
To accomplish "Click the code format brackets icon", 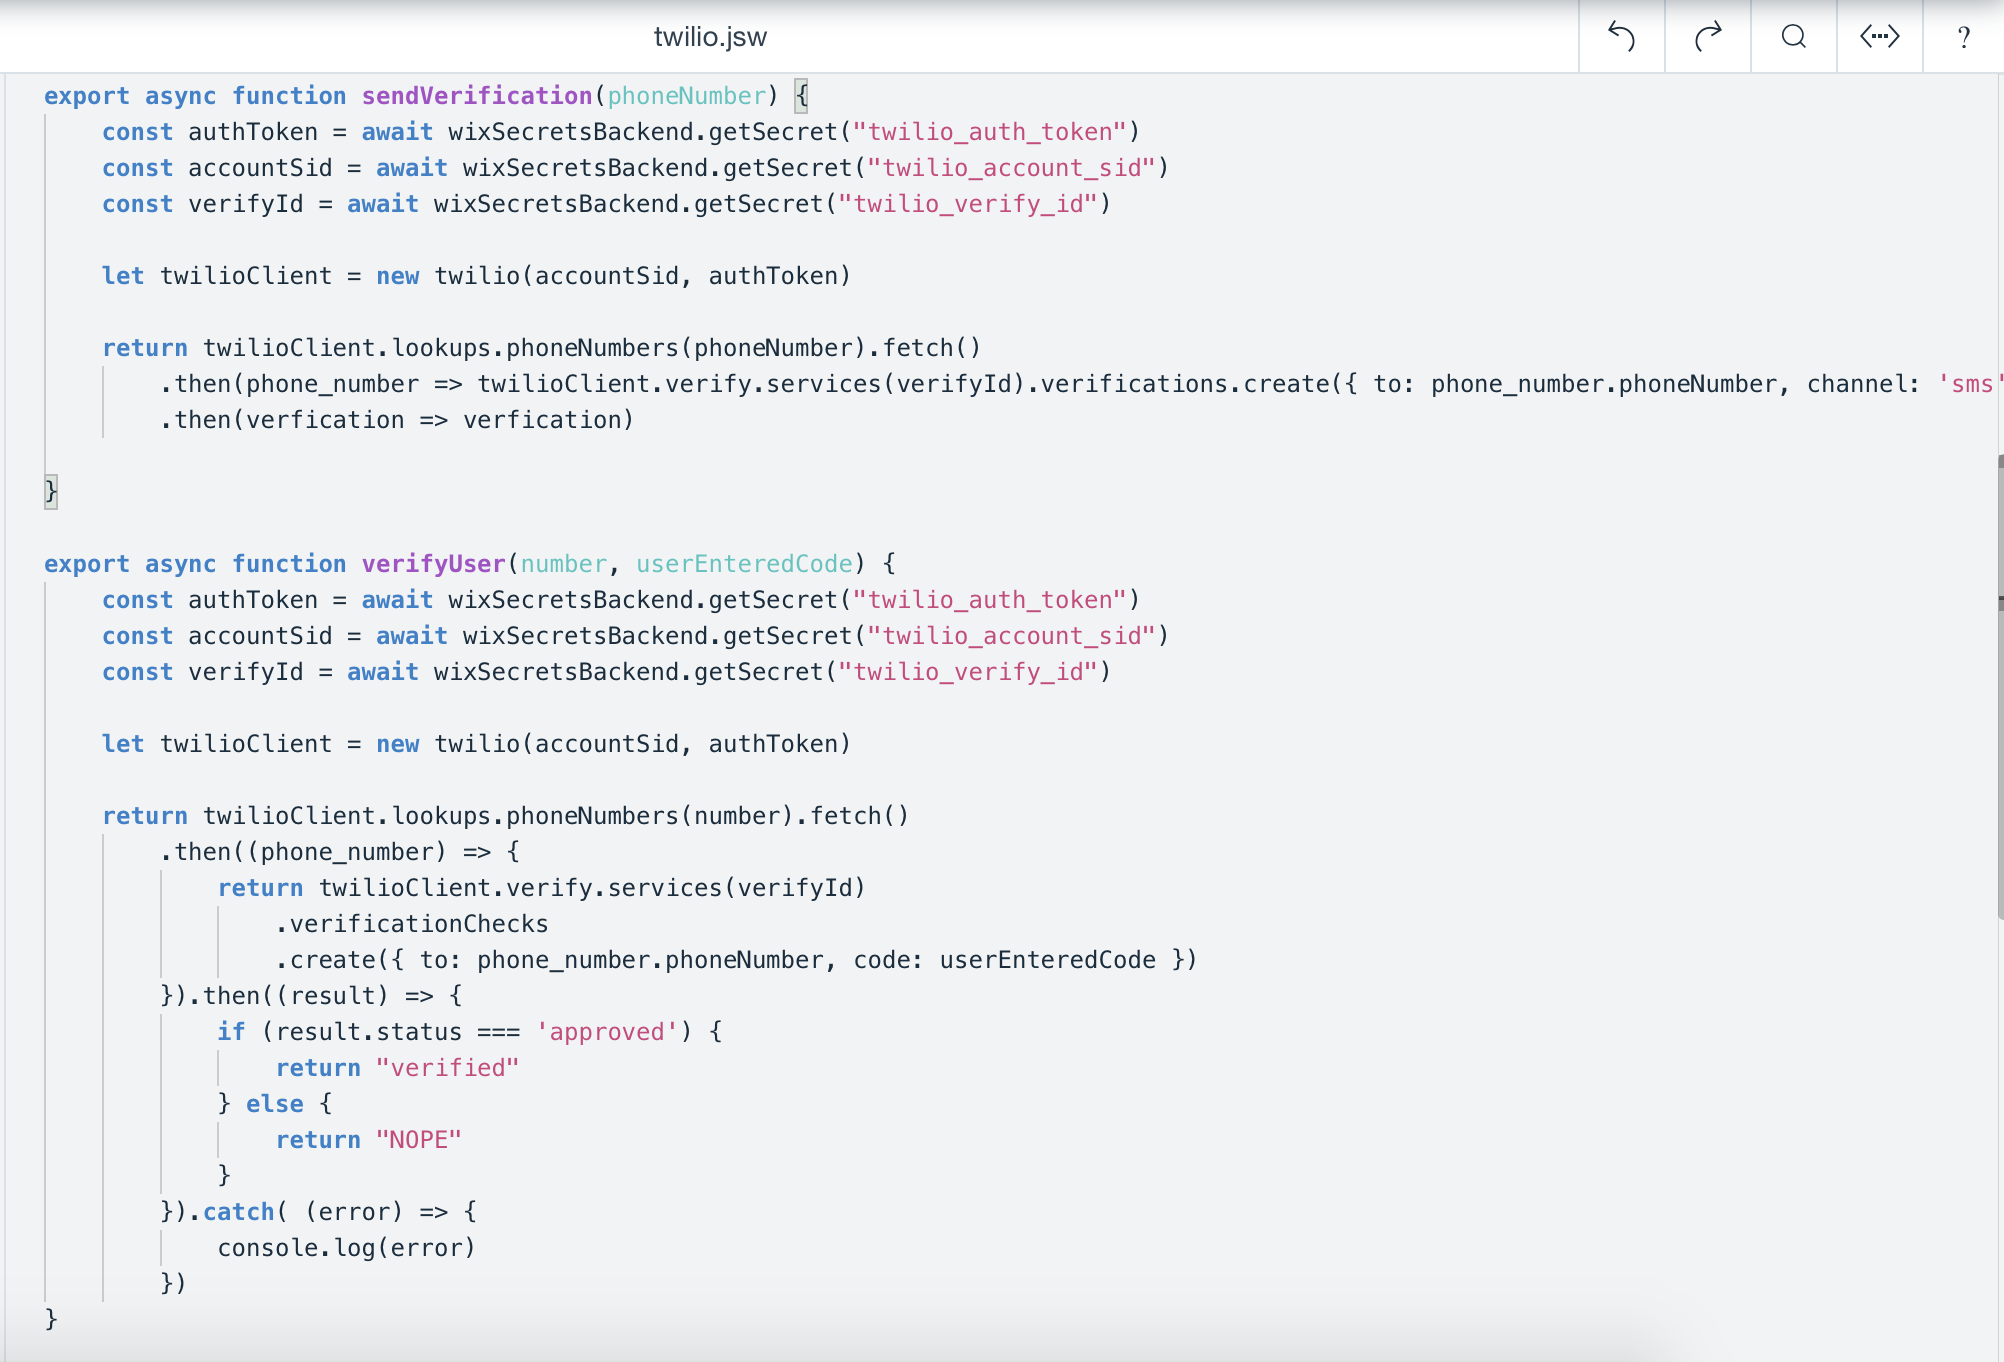I will pos(1879,37).
